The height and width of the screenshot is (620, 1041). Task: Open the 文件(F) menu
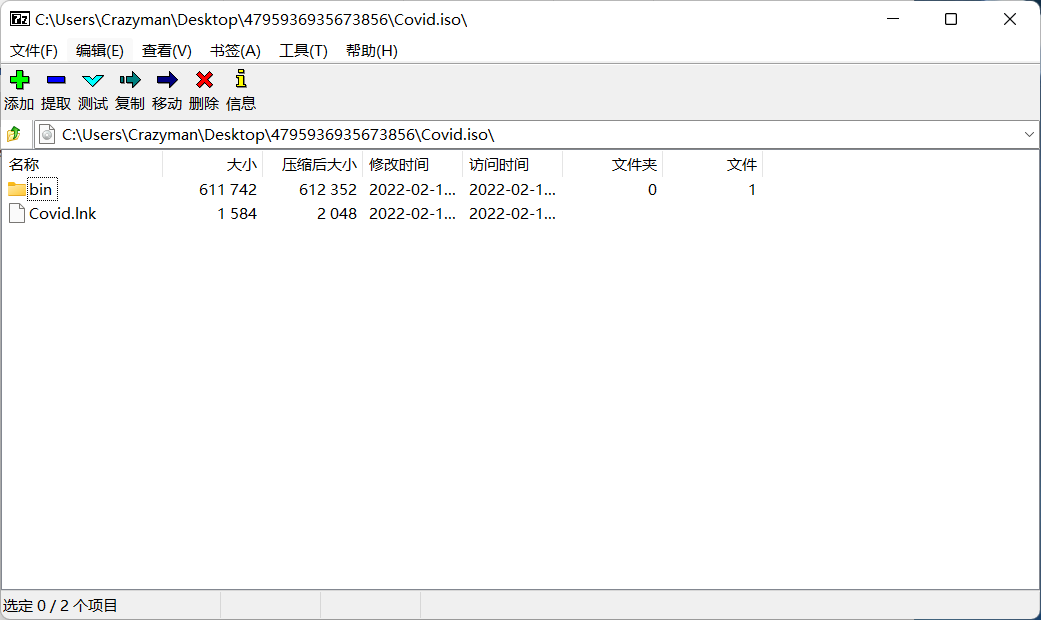(34, 51)
